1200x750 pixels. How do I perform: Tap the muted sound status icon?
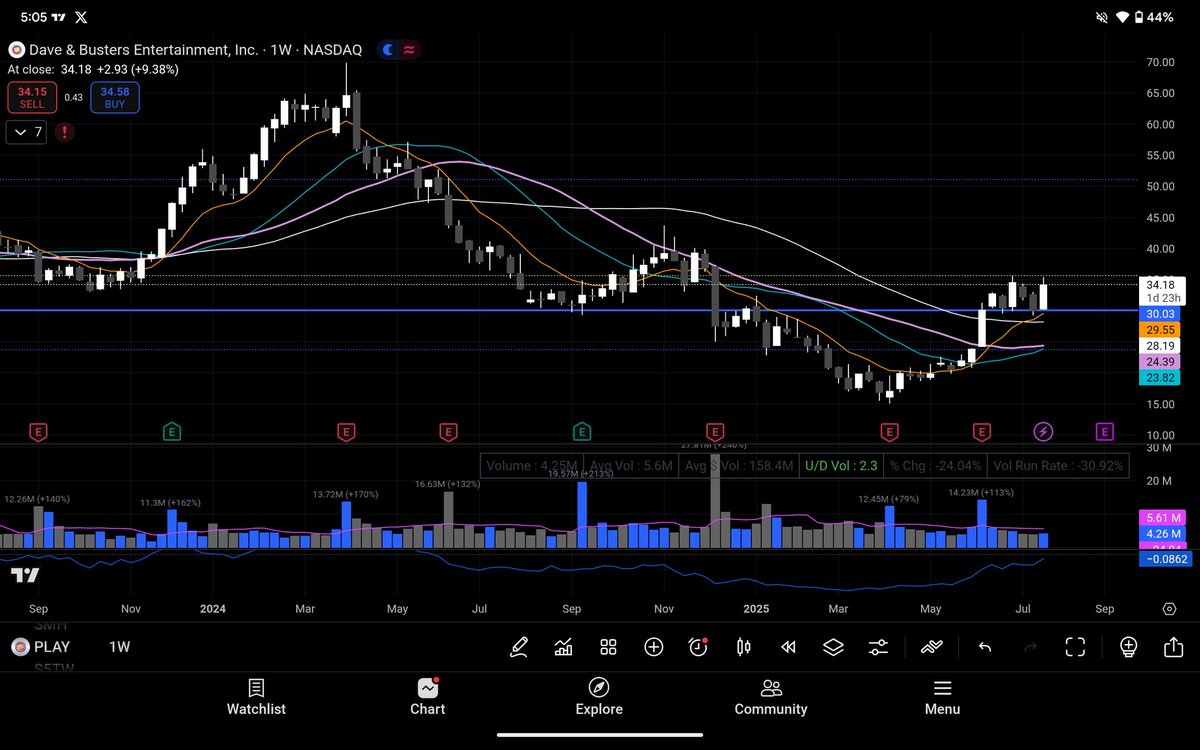click(x=1101, y=17)
